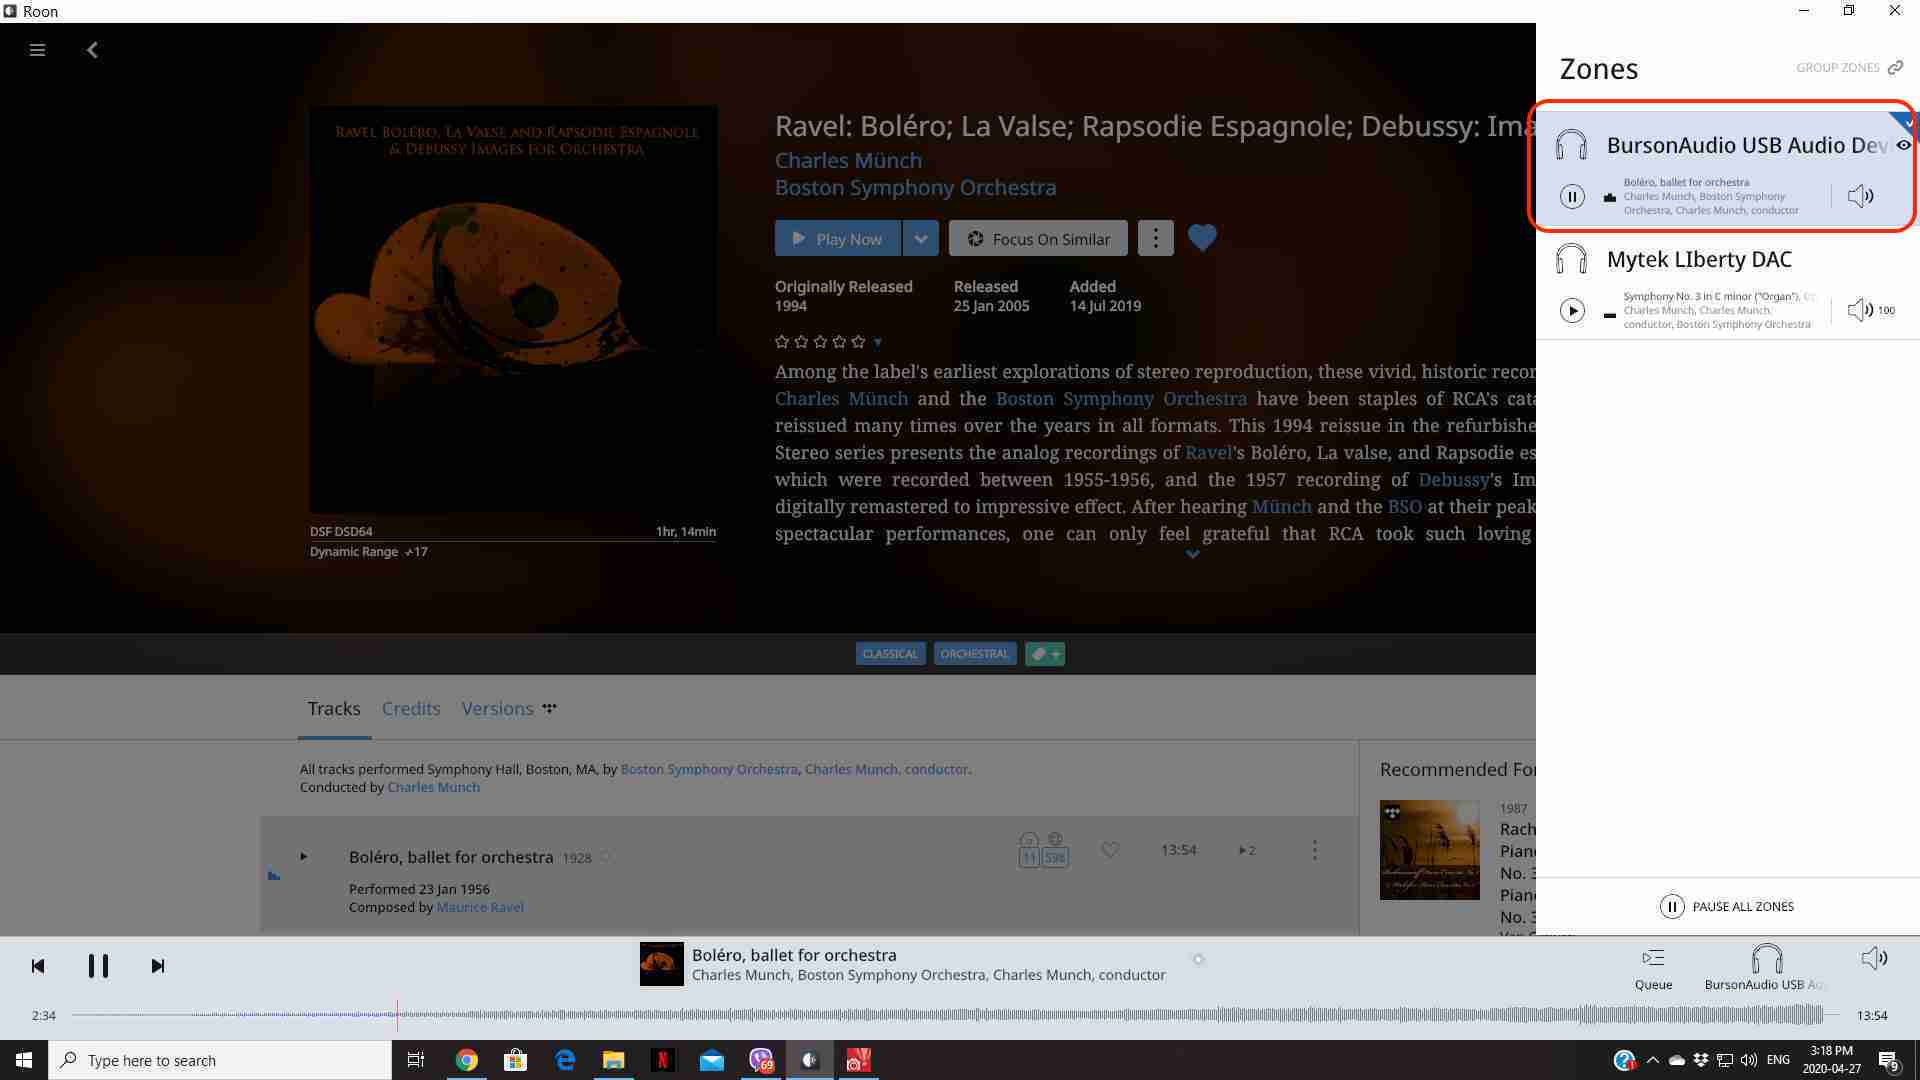Open the Boston Symphony Orchestra artist link in the album header
This screenshot has width=1920, height=1080.
915,187
